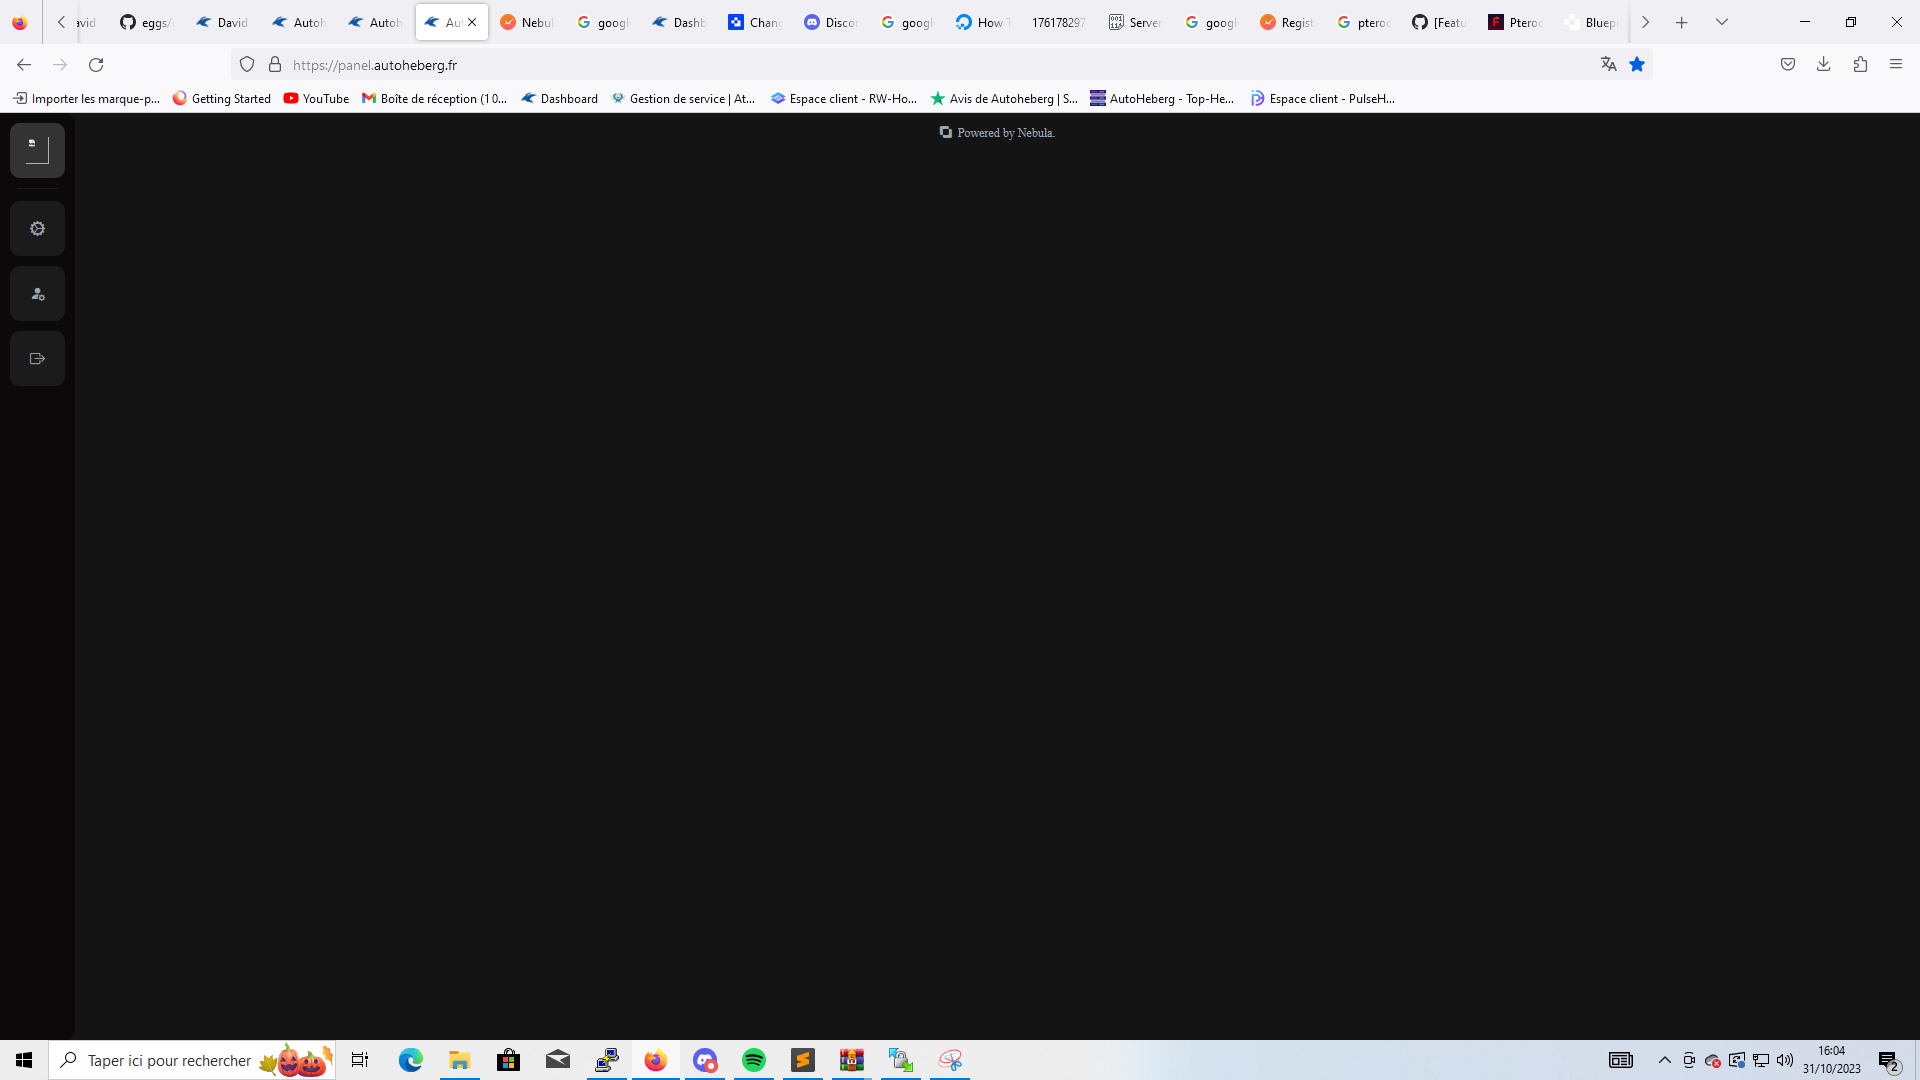
Task: Switch to the Dashboard tab
Action: pyautogui.click(x=679, y=22)
